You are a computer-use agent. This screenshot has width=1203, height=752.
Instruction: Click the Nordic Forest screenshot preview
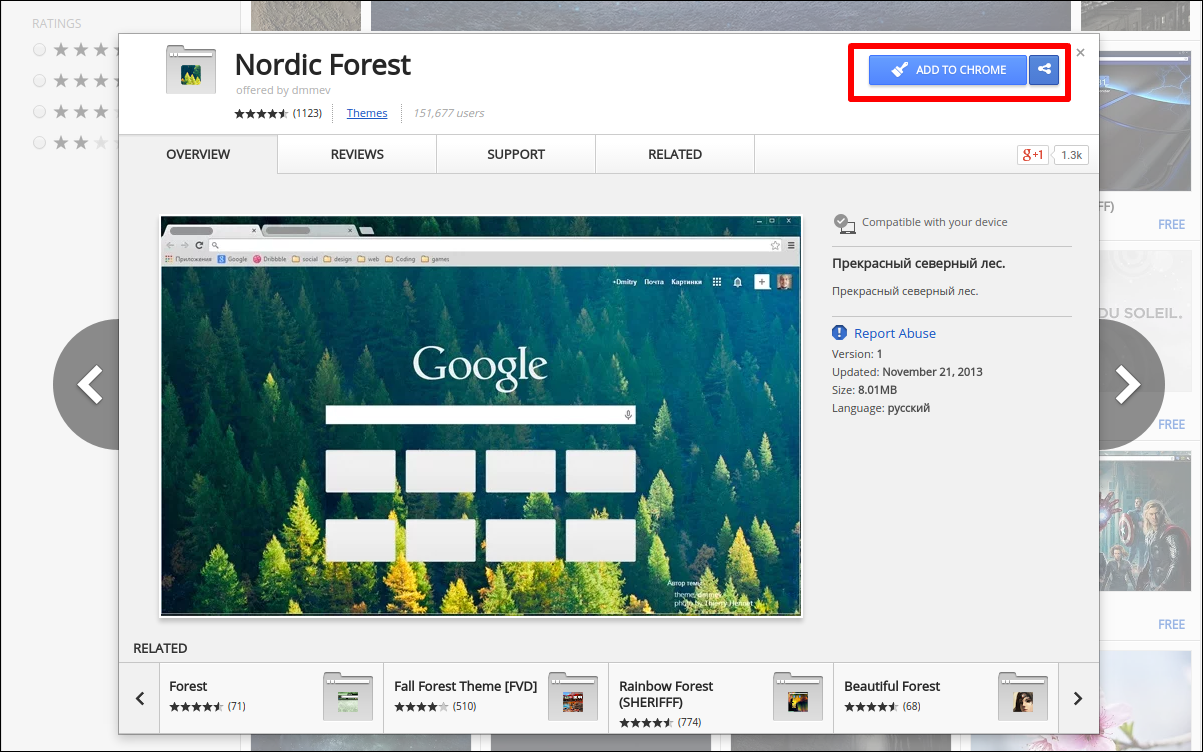[x=481, y=415]
